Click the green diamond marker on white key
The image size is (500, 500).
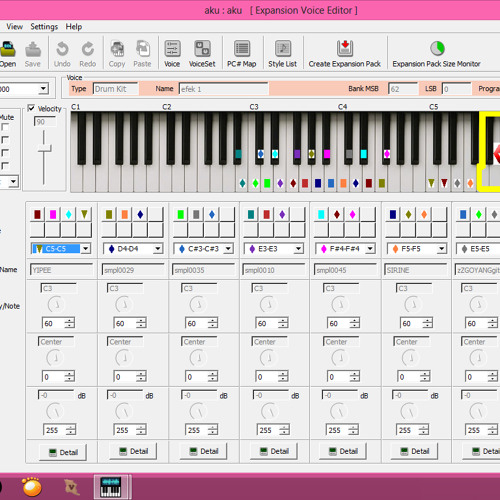point(255,183)
